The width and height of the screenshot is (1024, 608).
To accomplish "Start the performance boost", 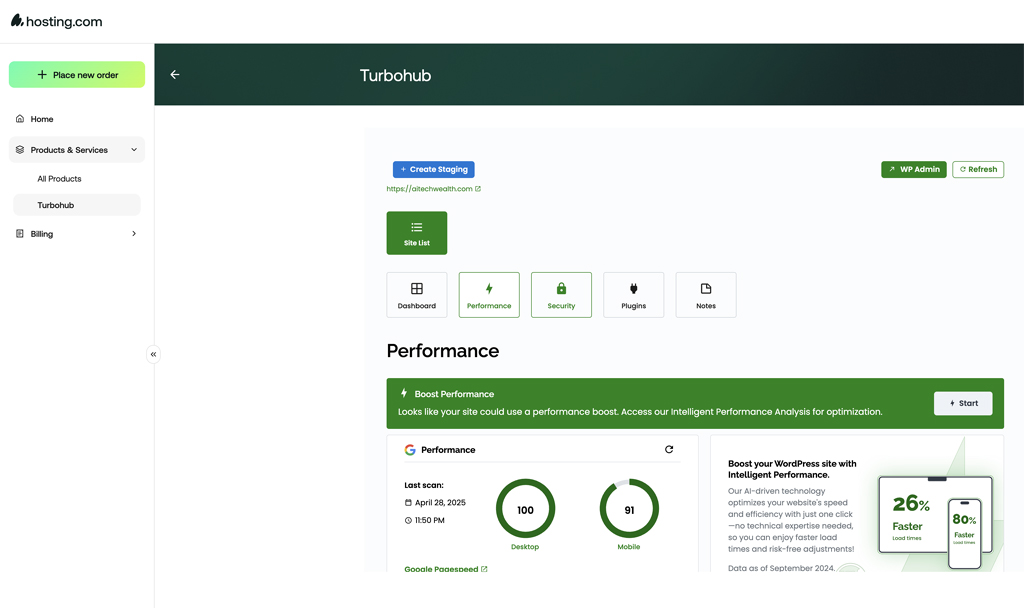I will point(963,403).
